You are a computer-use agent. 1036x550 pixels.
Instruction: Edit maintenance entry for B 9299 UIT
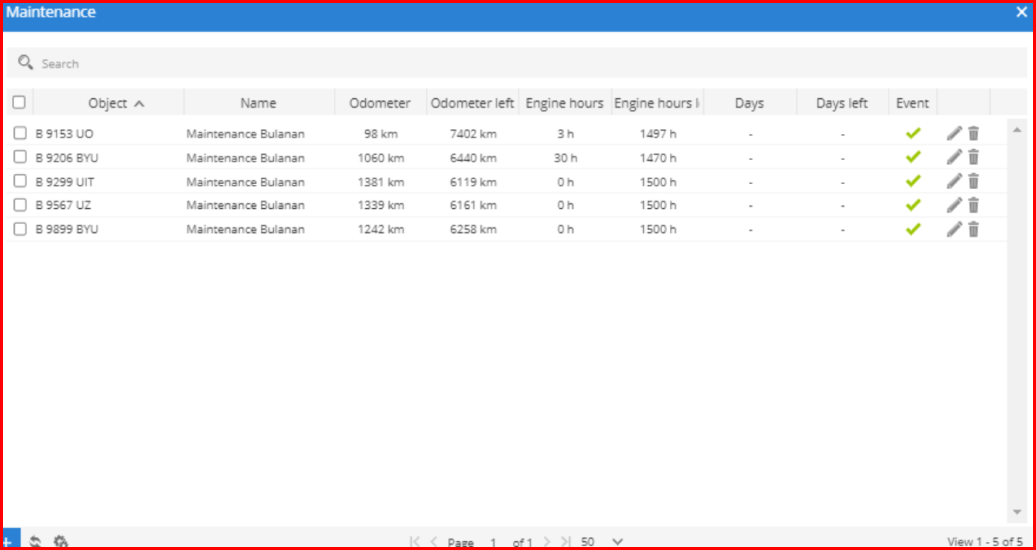954,181
